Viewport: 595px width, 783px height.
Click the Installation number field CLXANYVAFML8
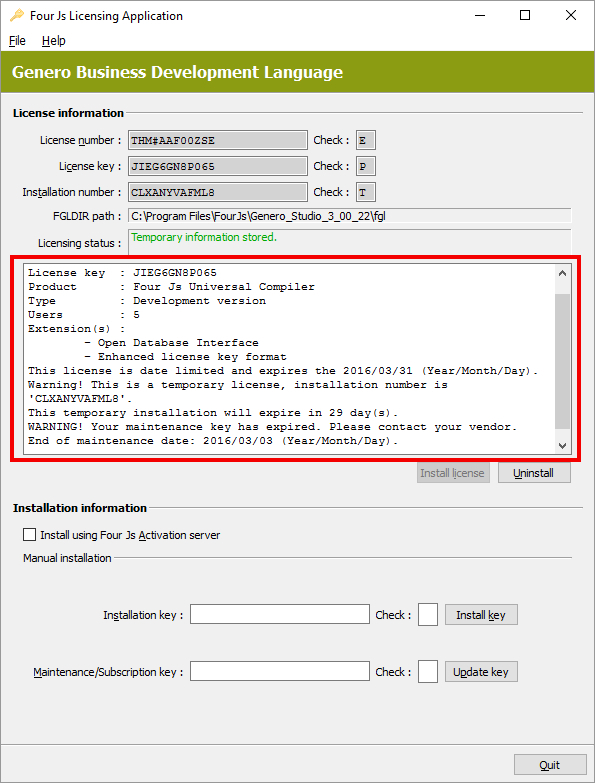pos(218,192)
